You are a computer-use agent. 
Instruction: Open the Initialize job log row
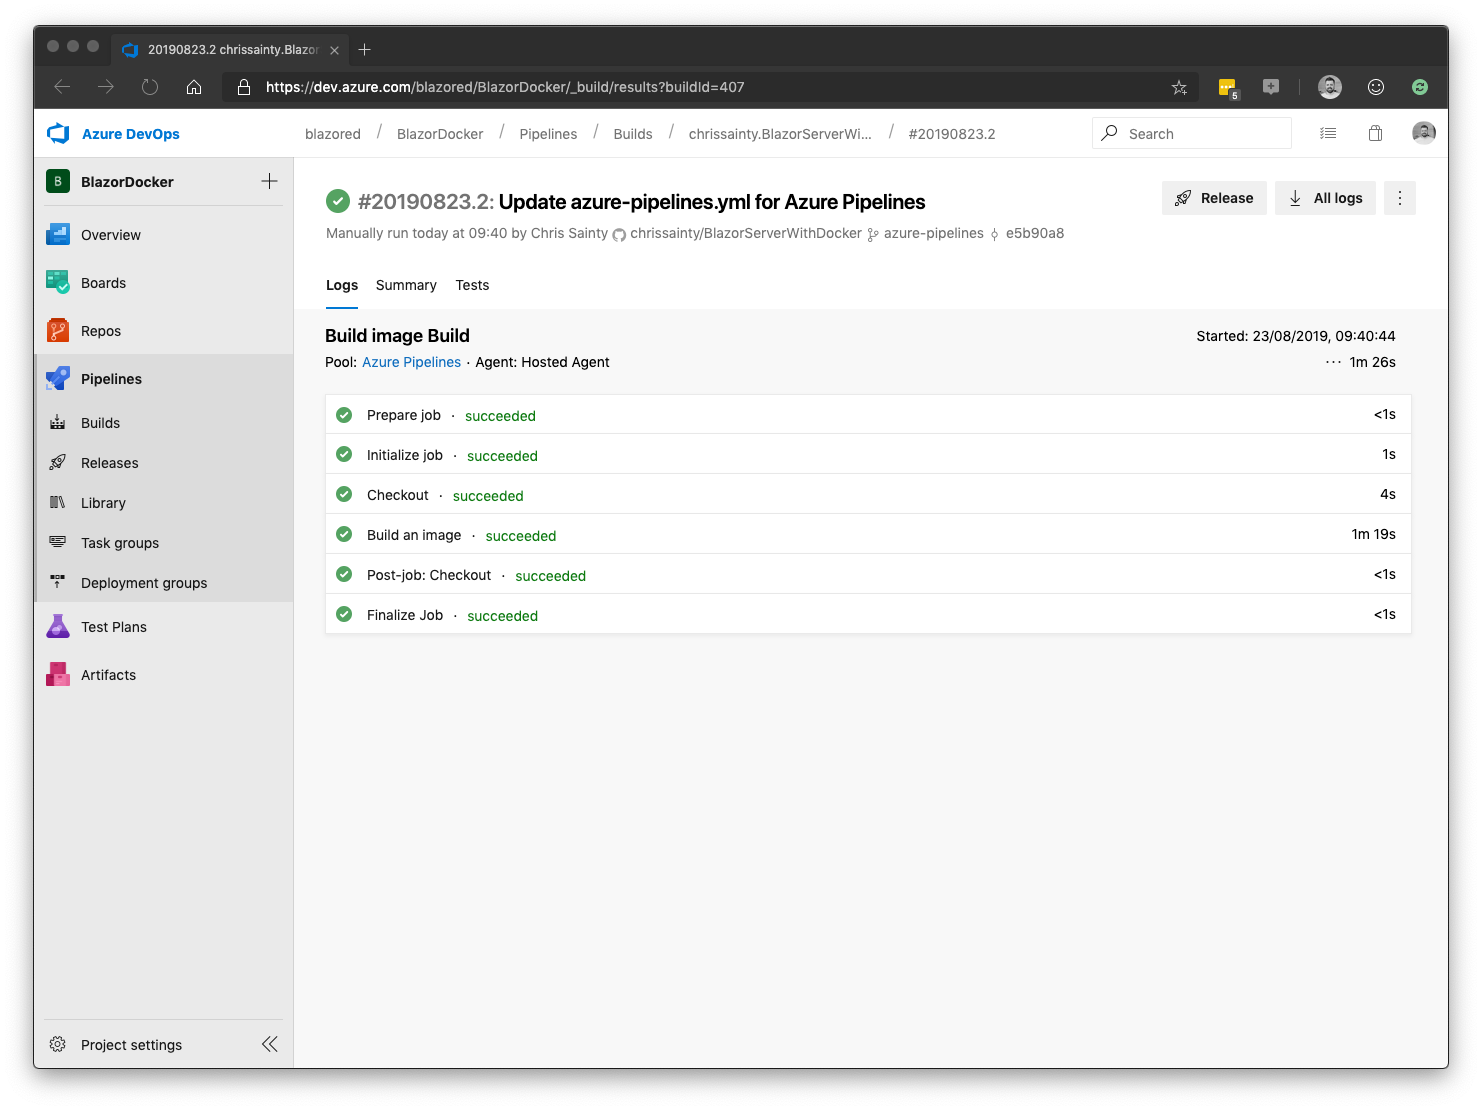[x=868, y=454]
